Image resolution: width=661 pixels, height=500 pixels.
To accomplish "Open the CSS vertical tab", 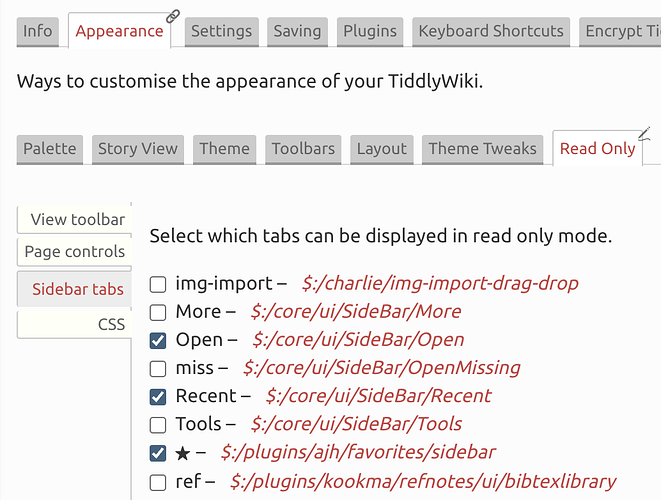I will click(110, 324).
